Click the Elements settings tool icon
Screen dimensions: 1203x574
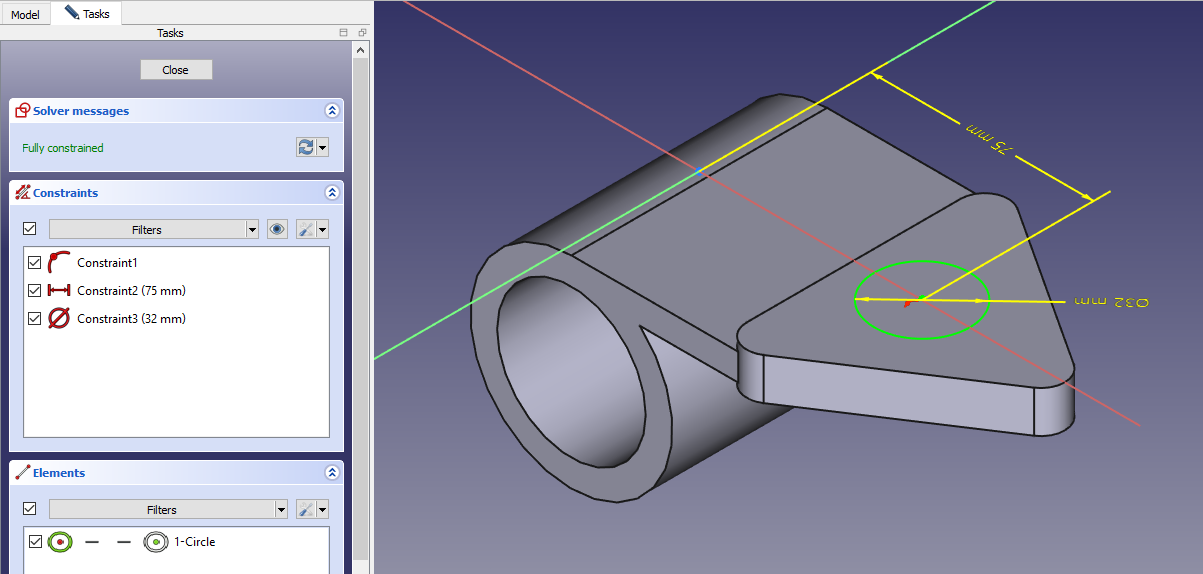pos(307,510)
